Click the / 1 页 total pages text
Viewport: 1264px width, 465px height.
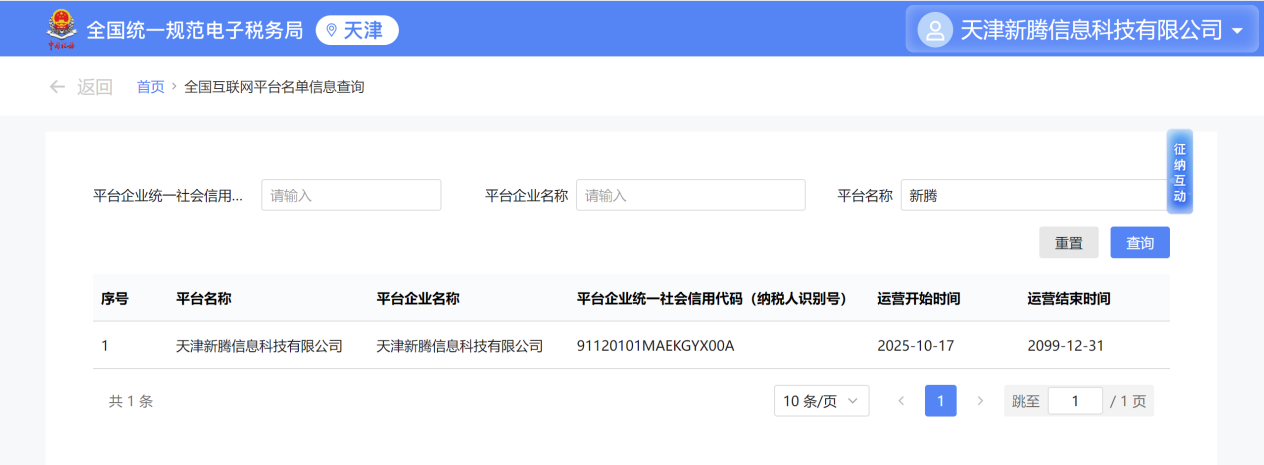[1128, 401]
